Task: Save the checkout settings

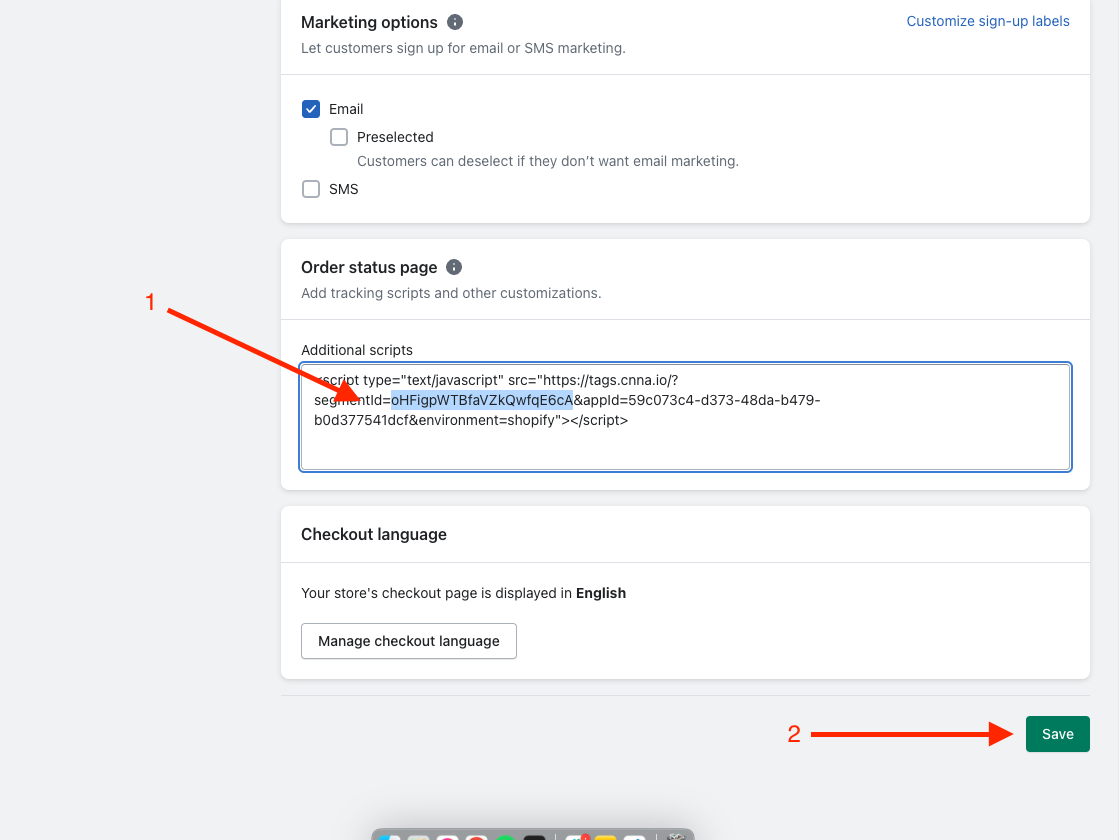Action: [1058, 734]
